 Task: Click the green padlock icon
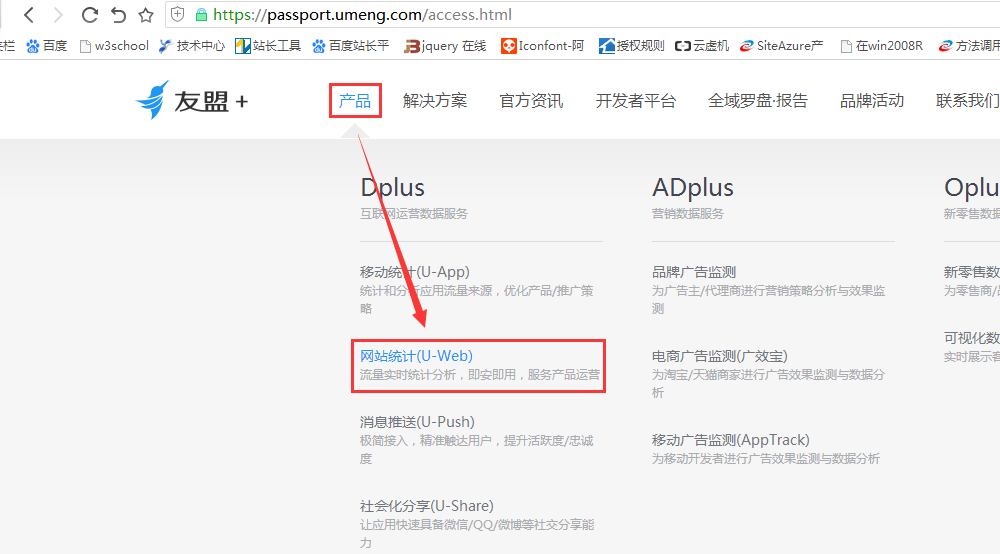point(202,15)
